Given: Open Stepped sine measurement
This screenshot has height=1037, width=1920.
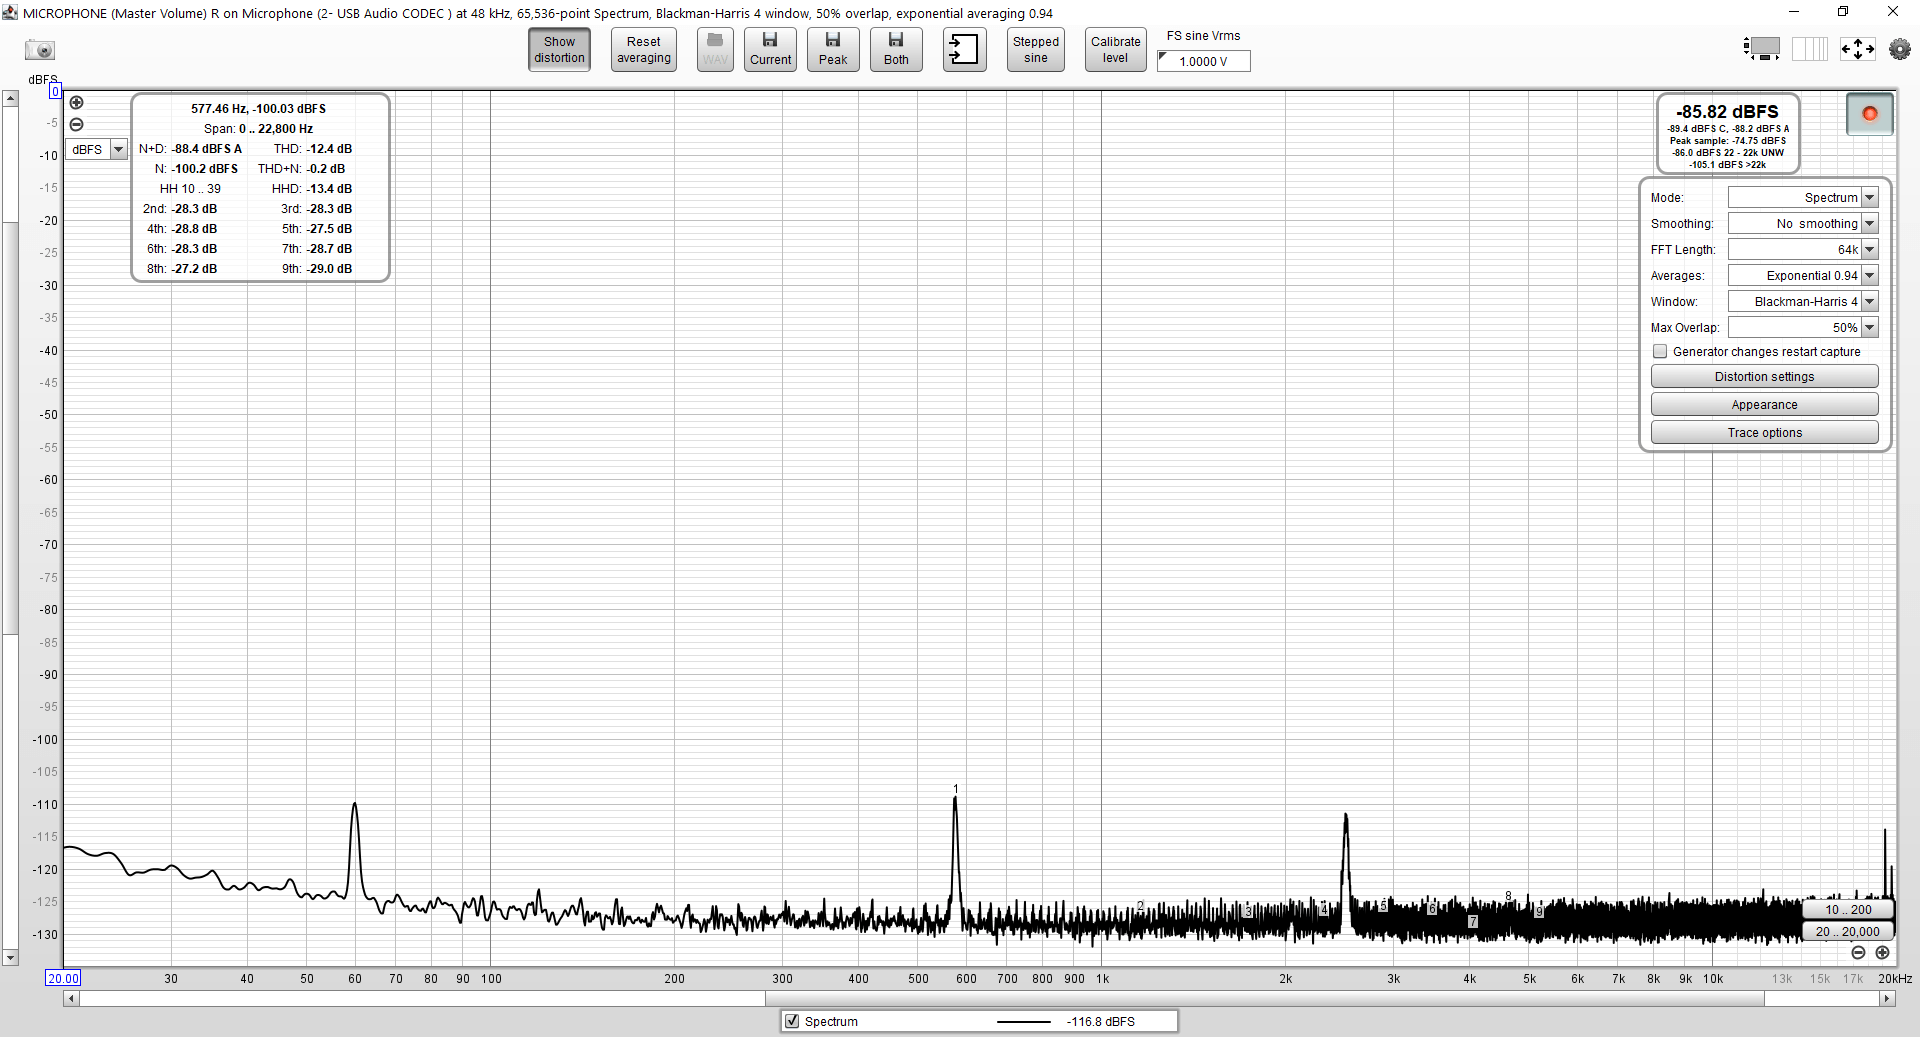Looking at the screenshot, I should 1036,49.
